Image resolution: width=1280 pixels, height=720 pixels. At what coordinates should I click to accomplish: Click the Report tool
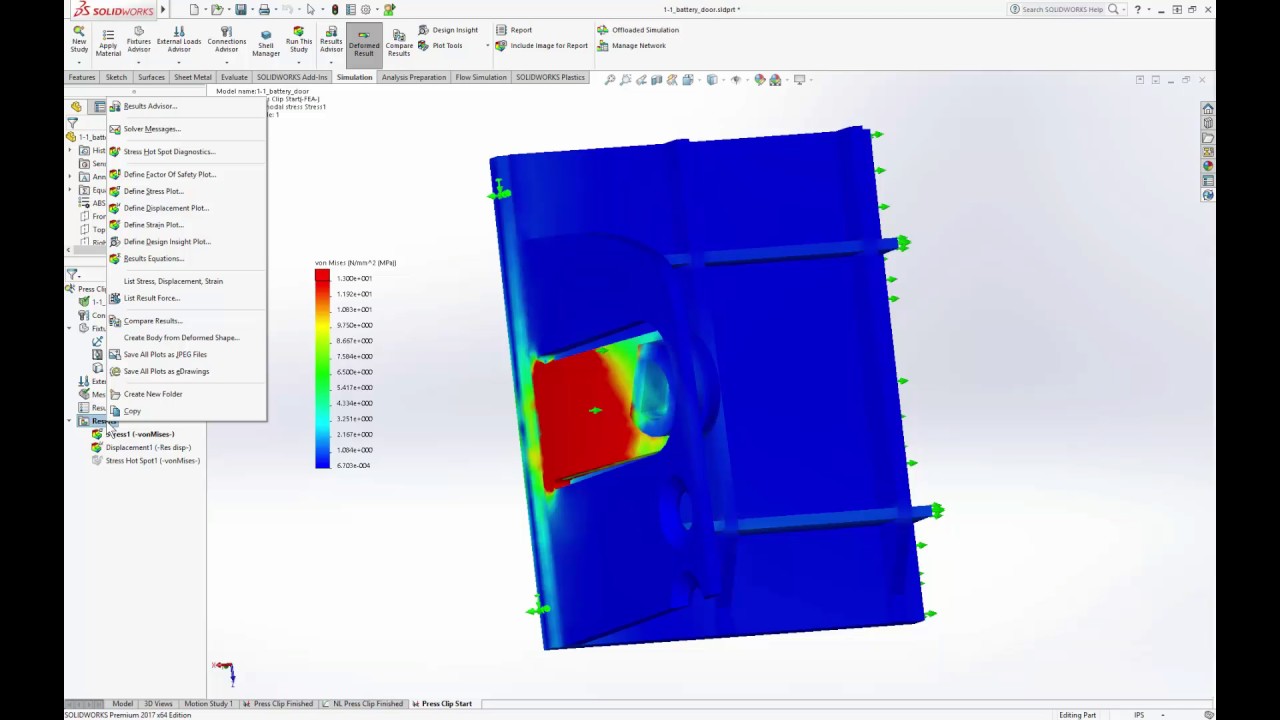click(514, 30)
